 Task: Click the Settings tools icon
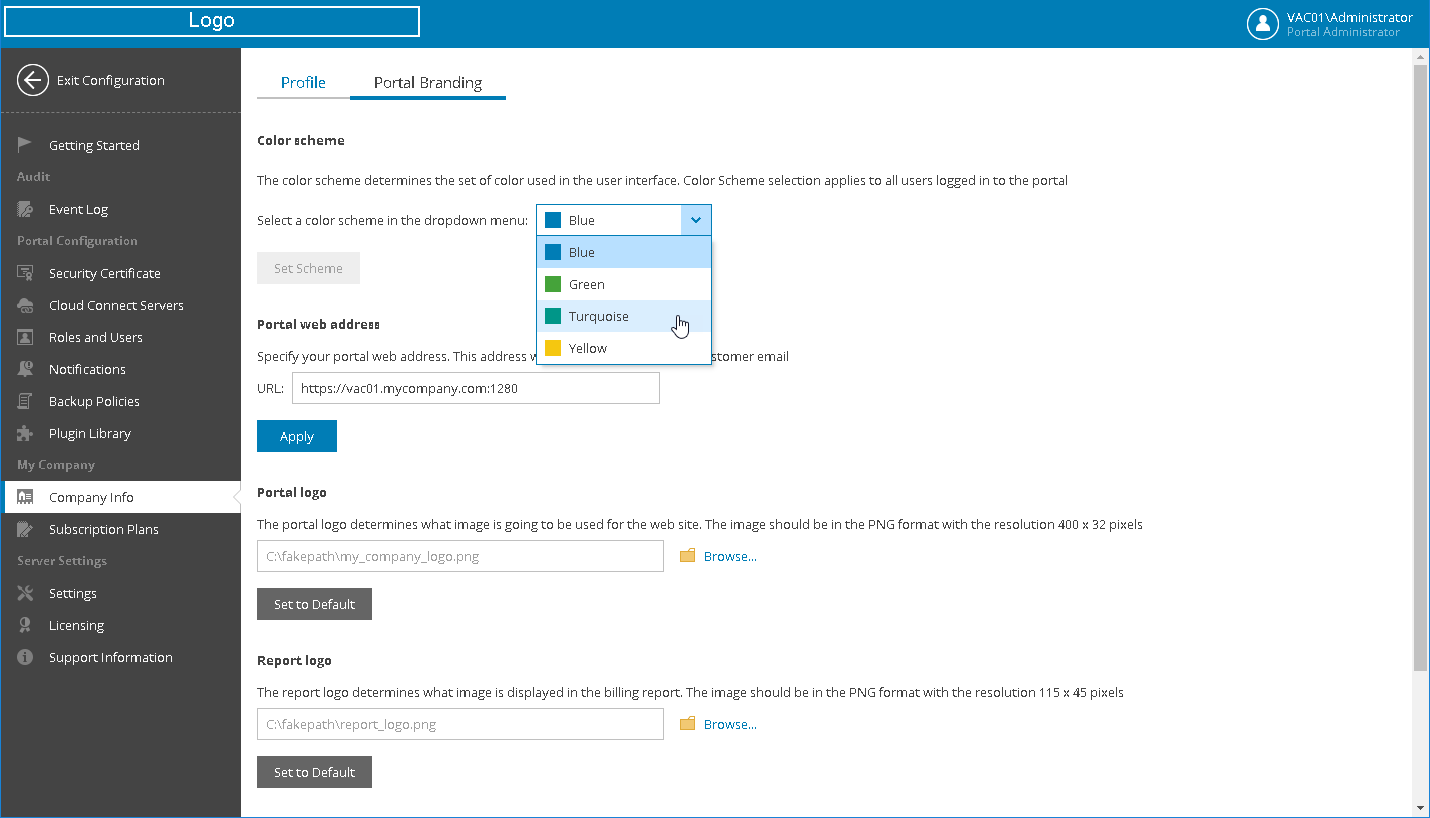[26, 593]
